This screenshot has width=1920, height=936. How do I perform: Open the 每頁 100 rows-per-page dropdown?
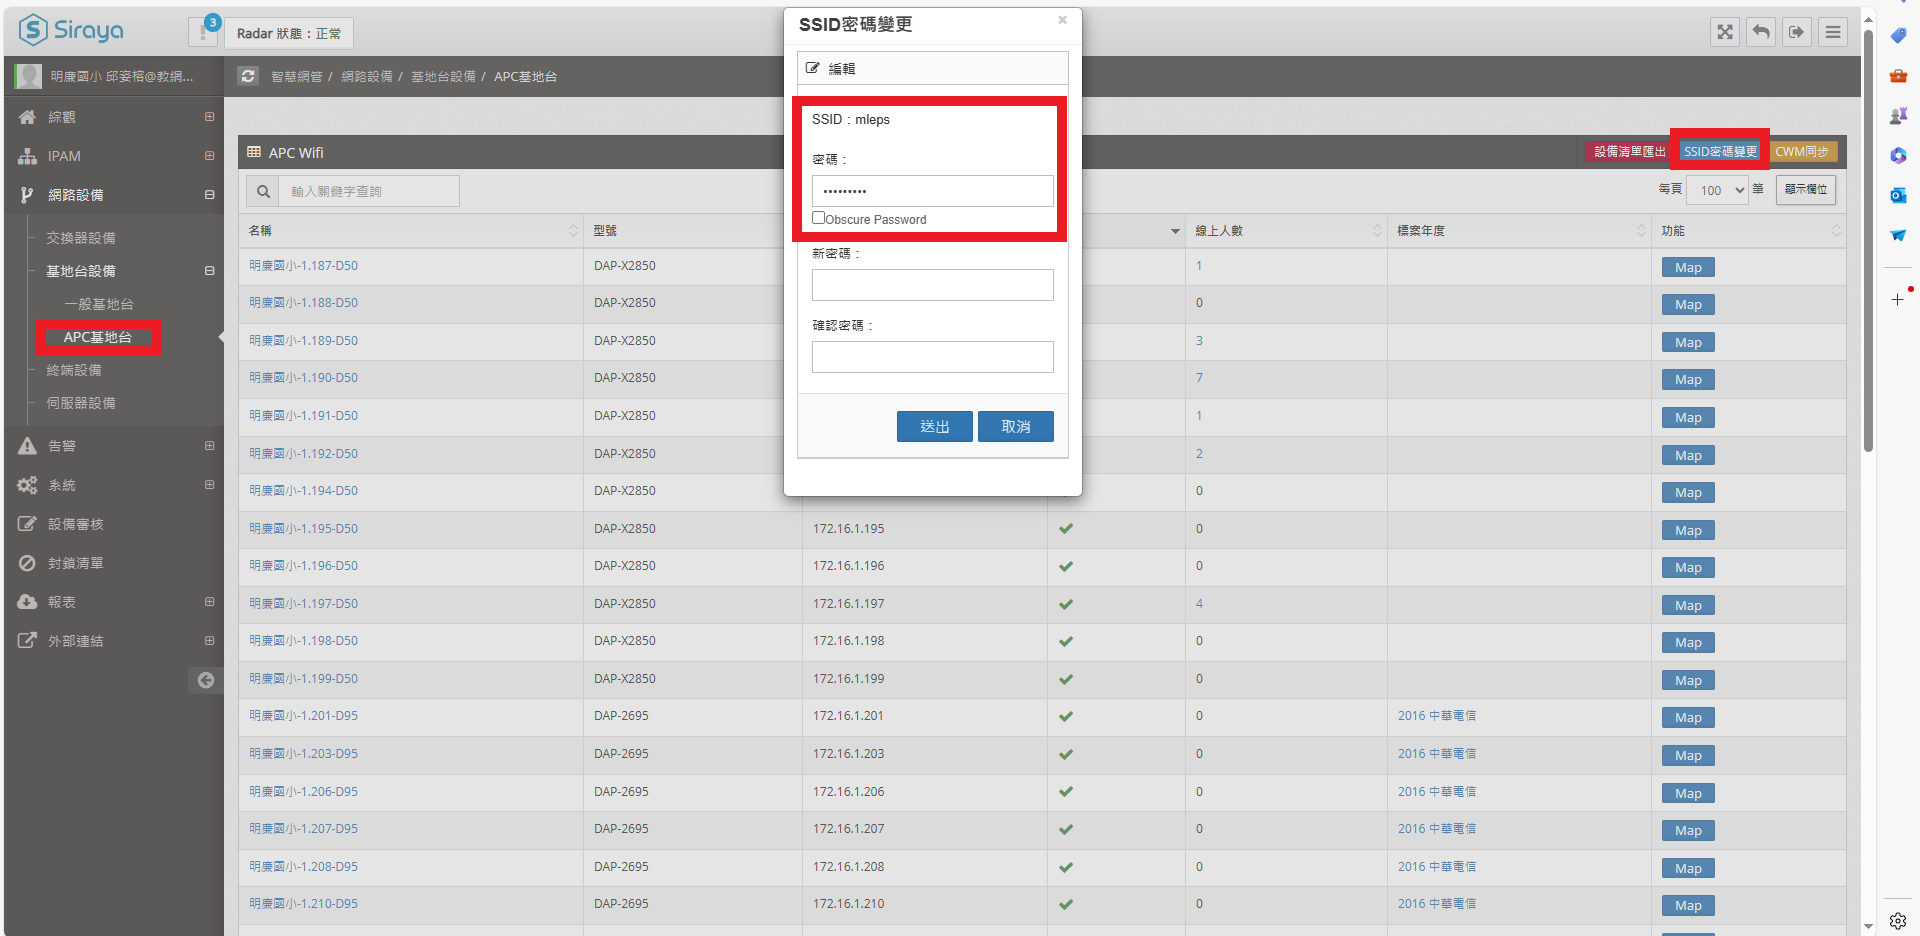pyautogui.click(x=1717, y=190)
